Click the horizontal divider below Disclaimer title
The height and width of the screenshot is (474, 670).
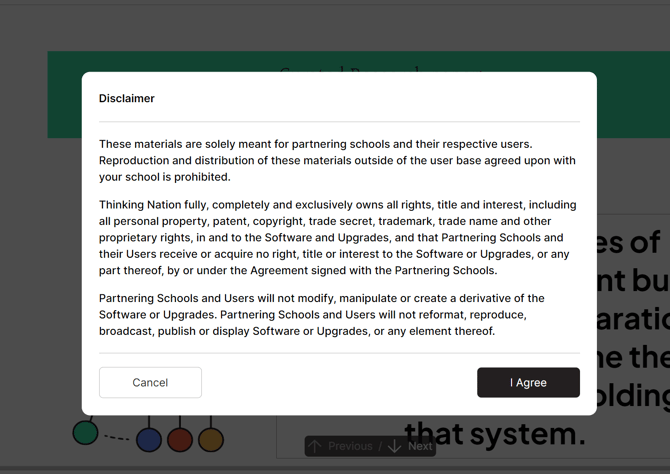[x=339, y=122]
